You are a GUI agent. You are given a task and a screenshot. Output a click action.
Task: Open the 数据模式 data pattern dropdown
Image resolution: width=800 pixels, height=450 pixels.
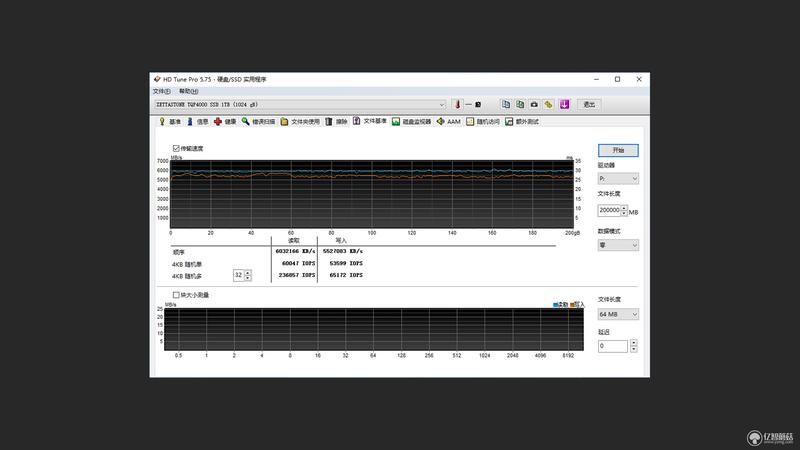[x=618, y=245]
